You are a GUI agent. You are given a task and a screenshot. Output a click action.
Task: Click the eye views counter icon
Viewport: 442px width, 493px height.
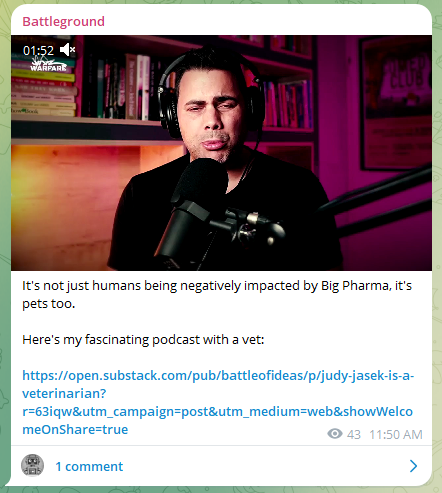point(335,434)
